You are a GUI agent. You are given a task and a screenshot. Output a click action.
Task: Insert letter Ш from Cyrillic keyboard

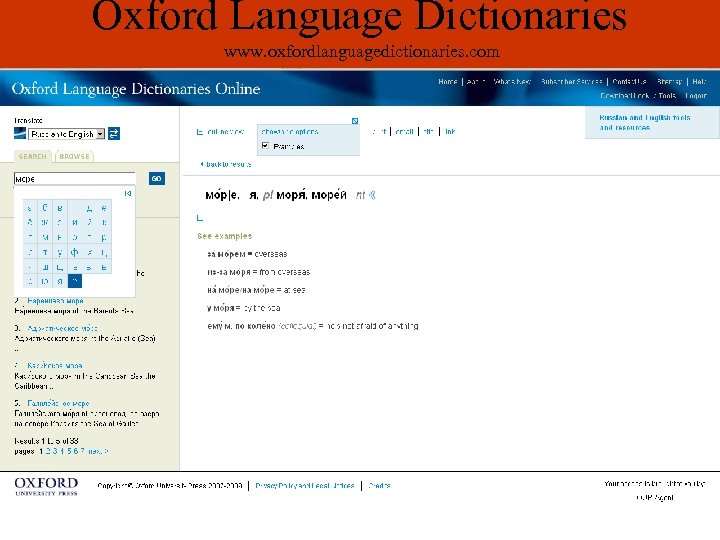[45, 266]
